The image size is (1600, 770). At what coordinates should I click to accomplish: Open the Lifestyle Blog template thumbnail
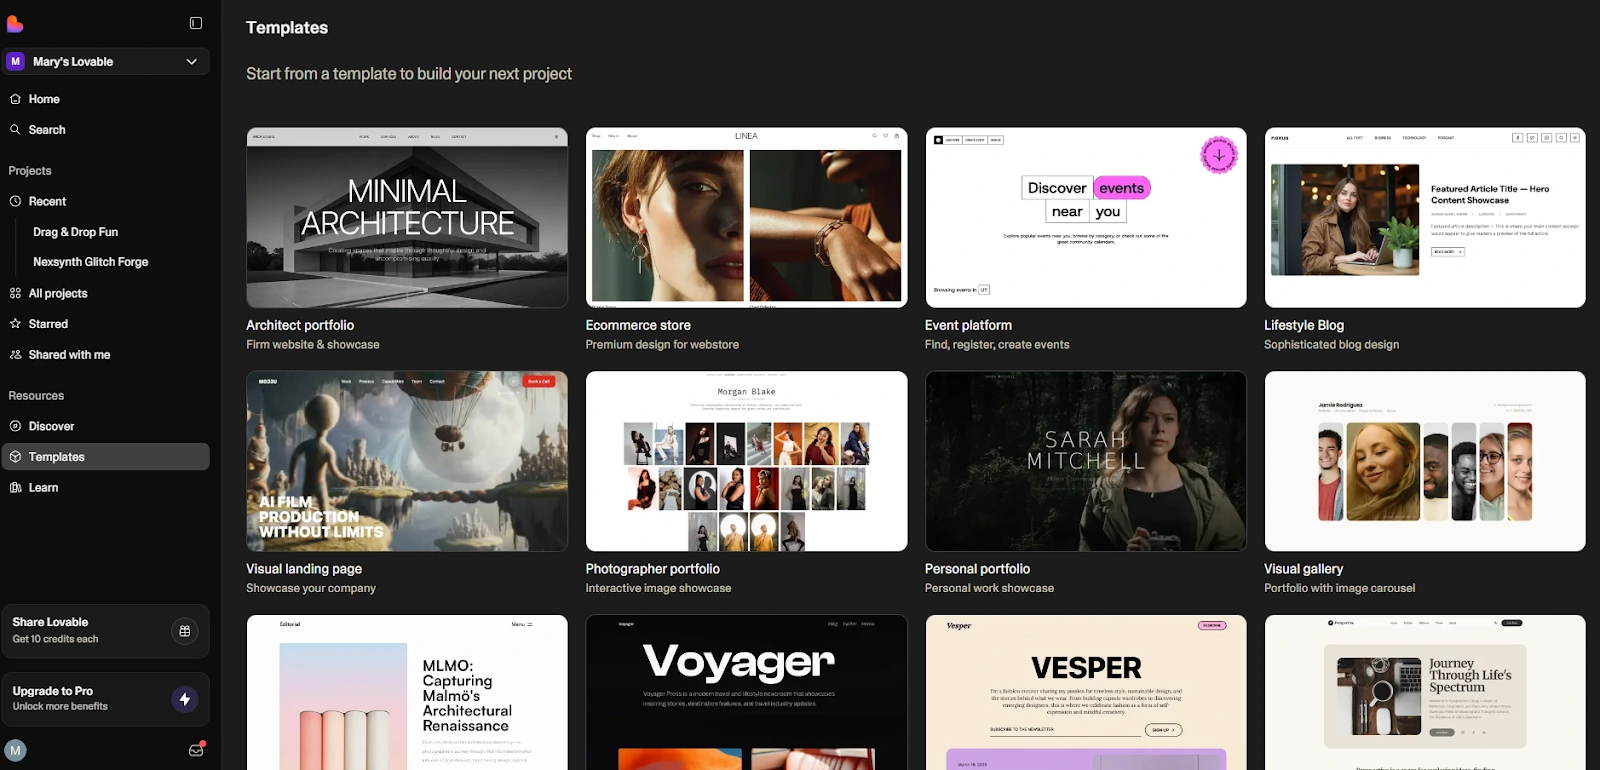pos(1425,217)
